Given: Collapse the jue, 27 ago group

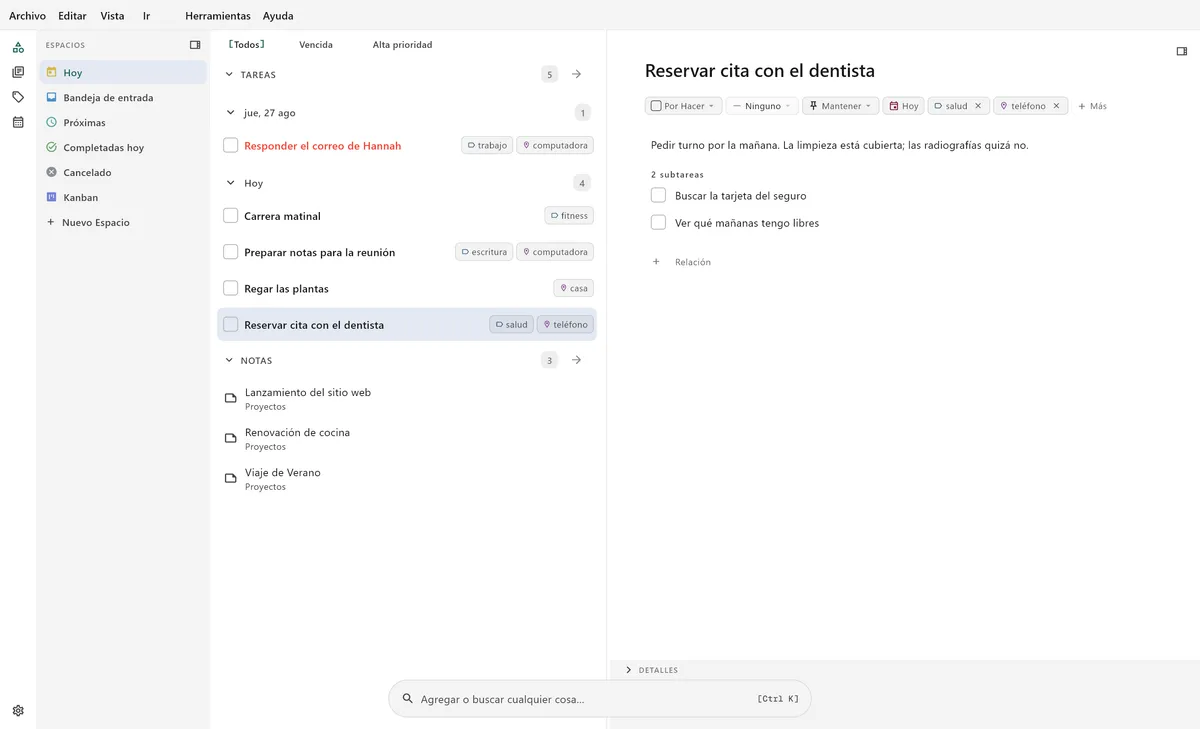Looking at the screenshot, I should [231, 113].
